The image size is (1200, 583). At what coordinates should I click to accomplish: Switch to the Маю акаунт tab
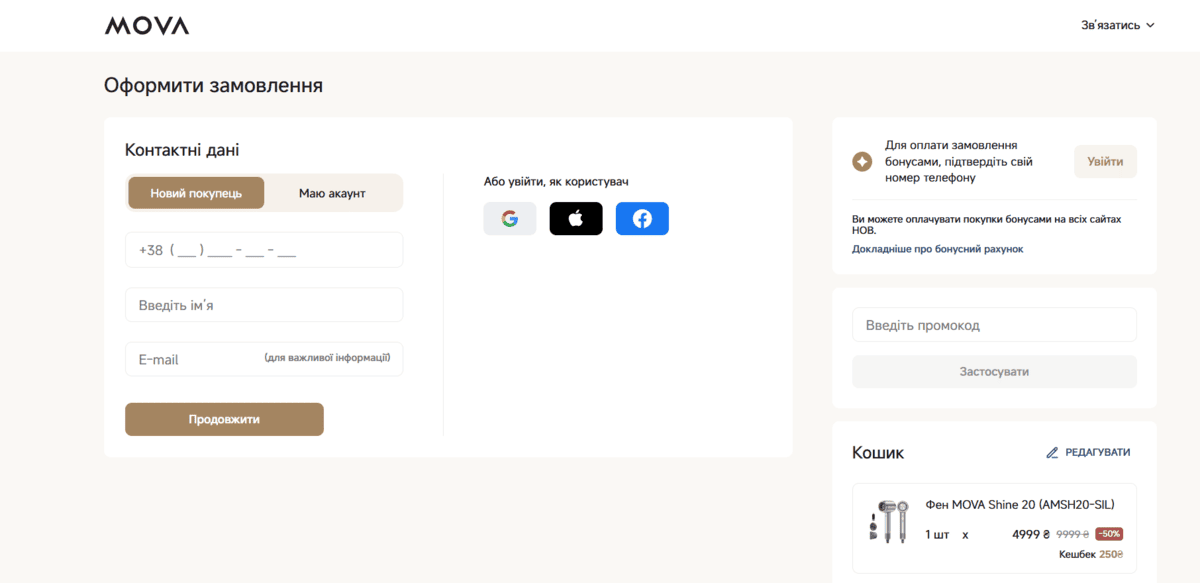click(x=332, y=193)
